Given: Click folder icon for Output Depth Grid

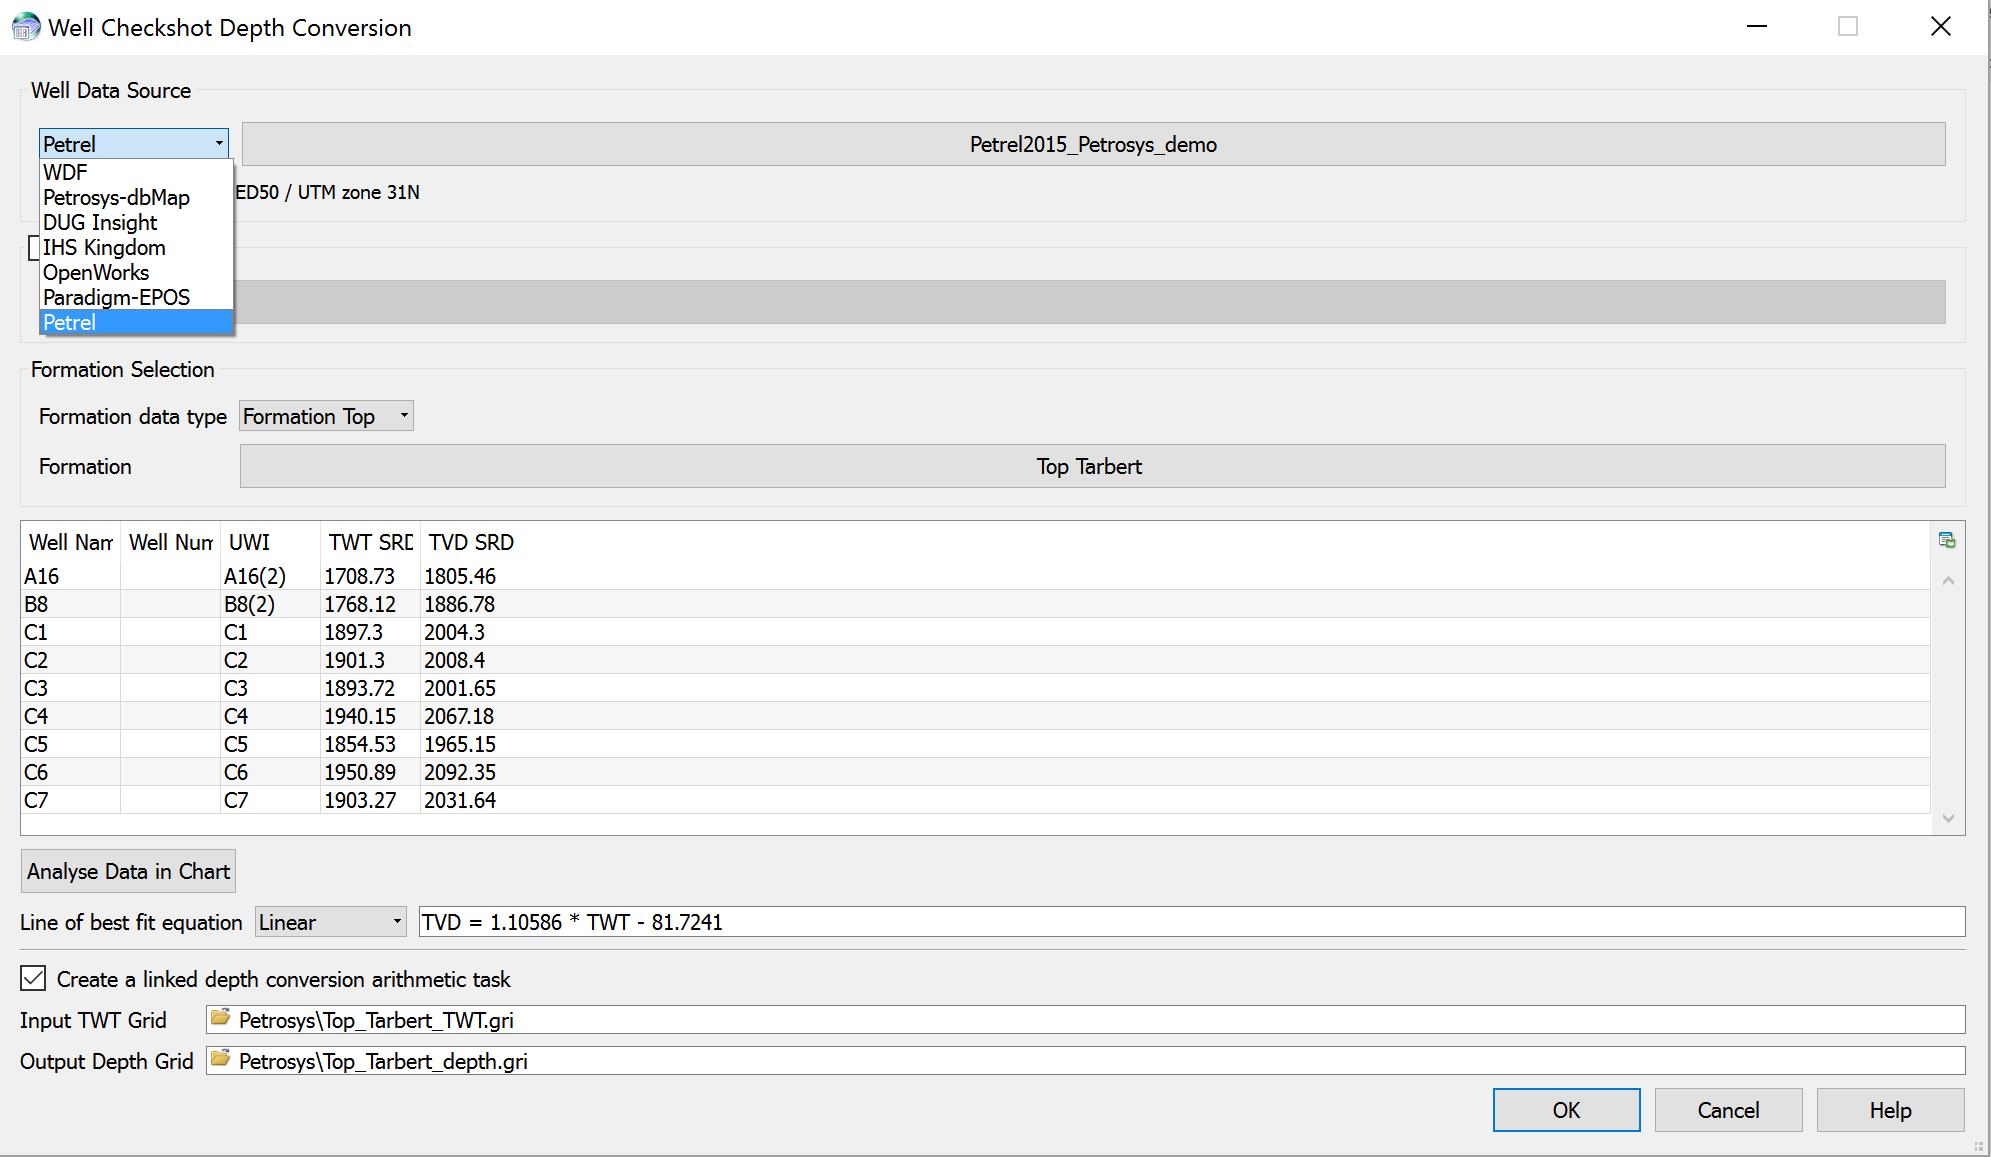Looking at the screenshot, I should click(221, 1059).
